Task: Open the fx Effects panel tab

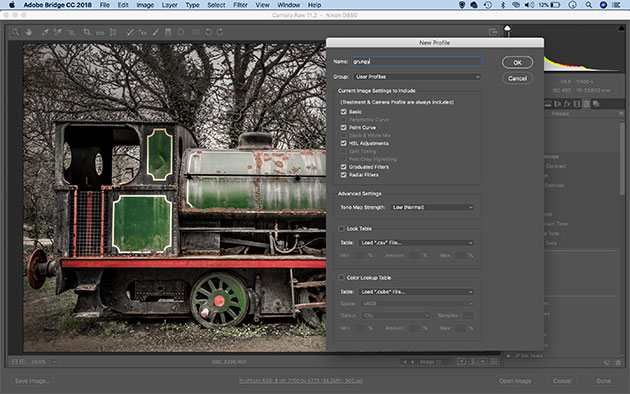Action: tap(567, 104)
